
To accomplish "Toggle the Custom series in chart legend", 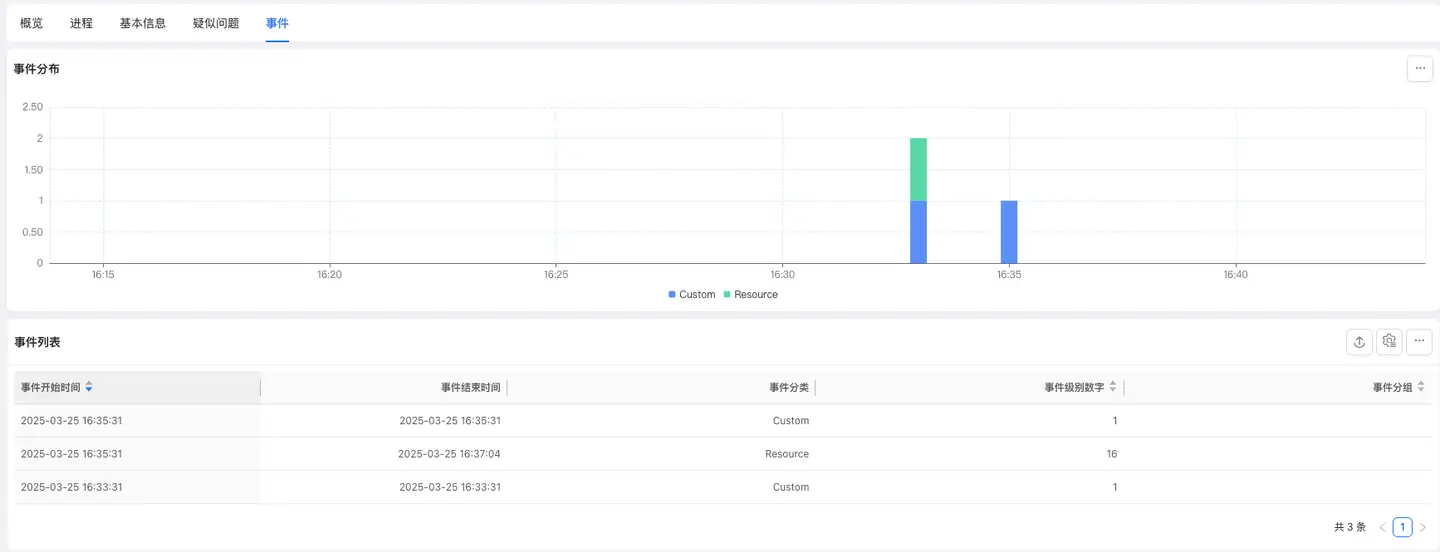I will click(x=690, y=295).
